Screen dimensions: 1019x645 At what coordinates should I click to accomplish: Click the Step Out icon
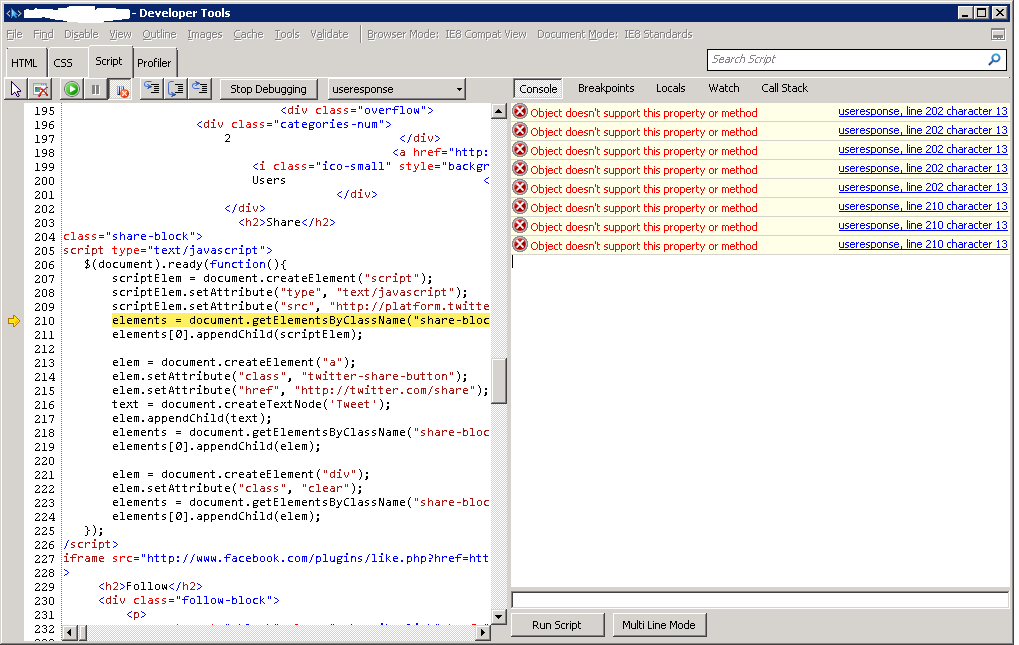(200, 89)
